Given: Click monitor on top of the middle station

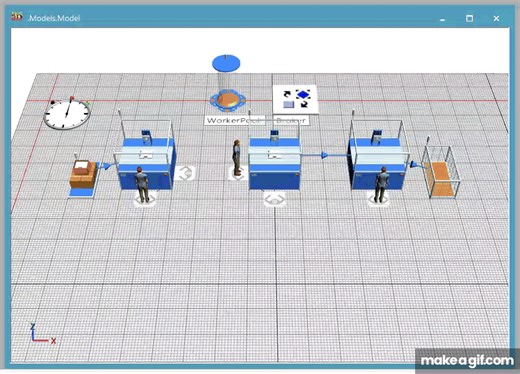Looking at the screenshot, I should (x=274, y=136).
